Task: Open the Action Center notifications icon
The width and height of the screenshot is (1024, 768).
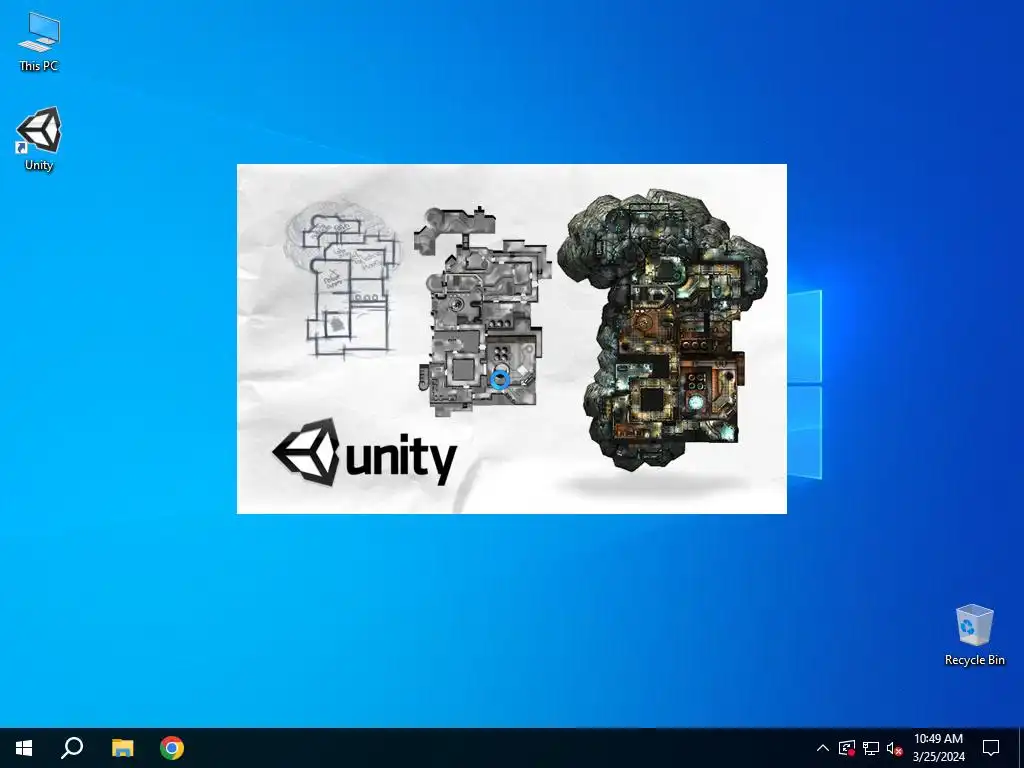Action: pyautogui.click(x=991, y=748)
